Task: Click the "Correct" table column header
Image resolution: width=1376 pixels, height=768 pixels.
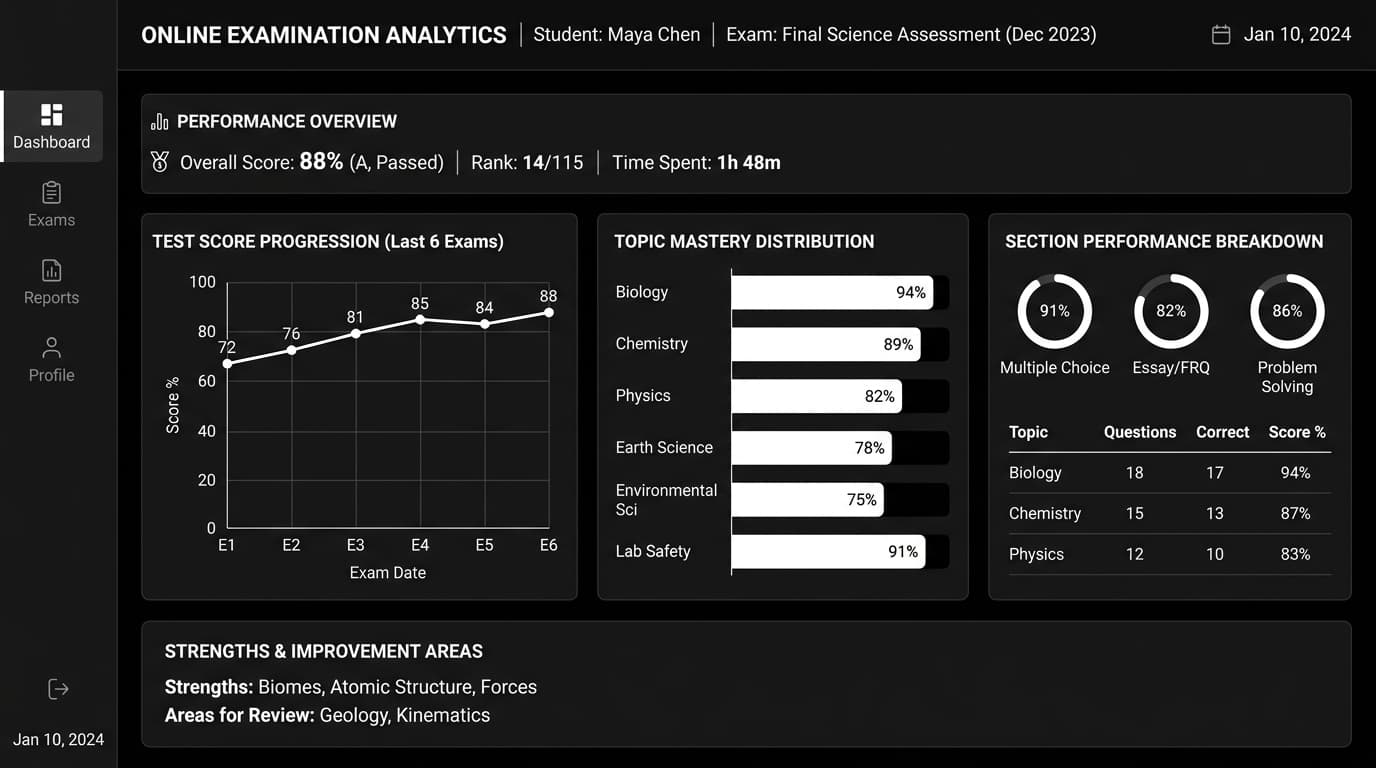Action: coord(1223,432)
